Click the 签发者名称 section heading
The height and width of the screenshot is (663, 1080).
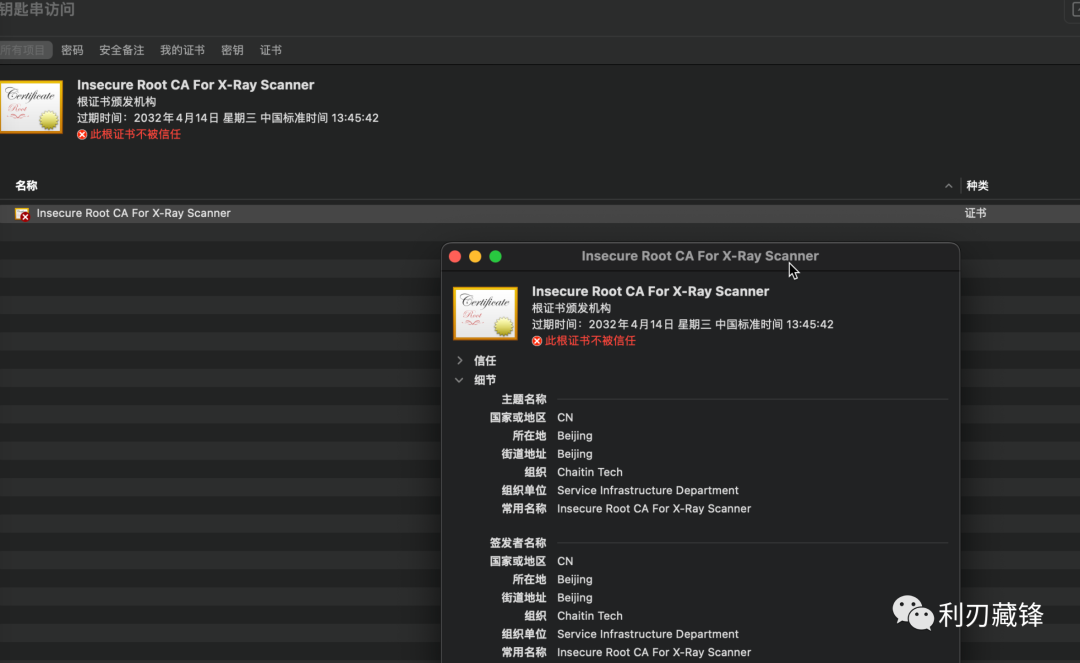pos(518,543)
